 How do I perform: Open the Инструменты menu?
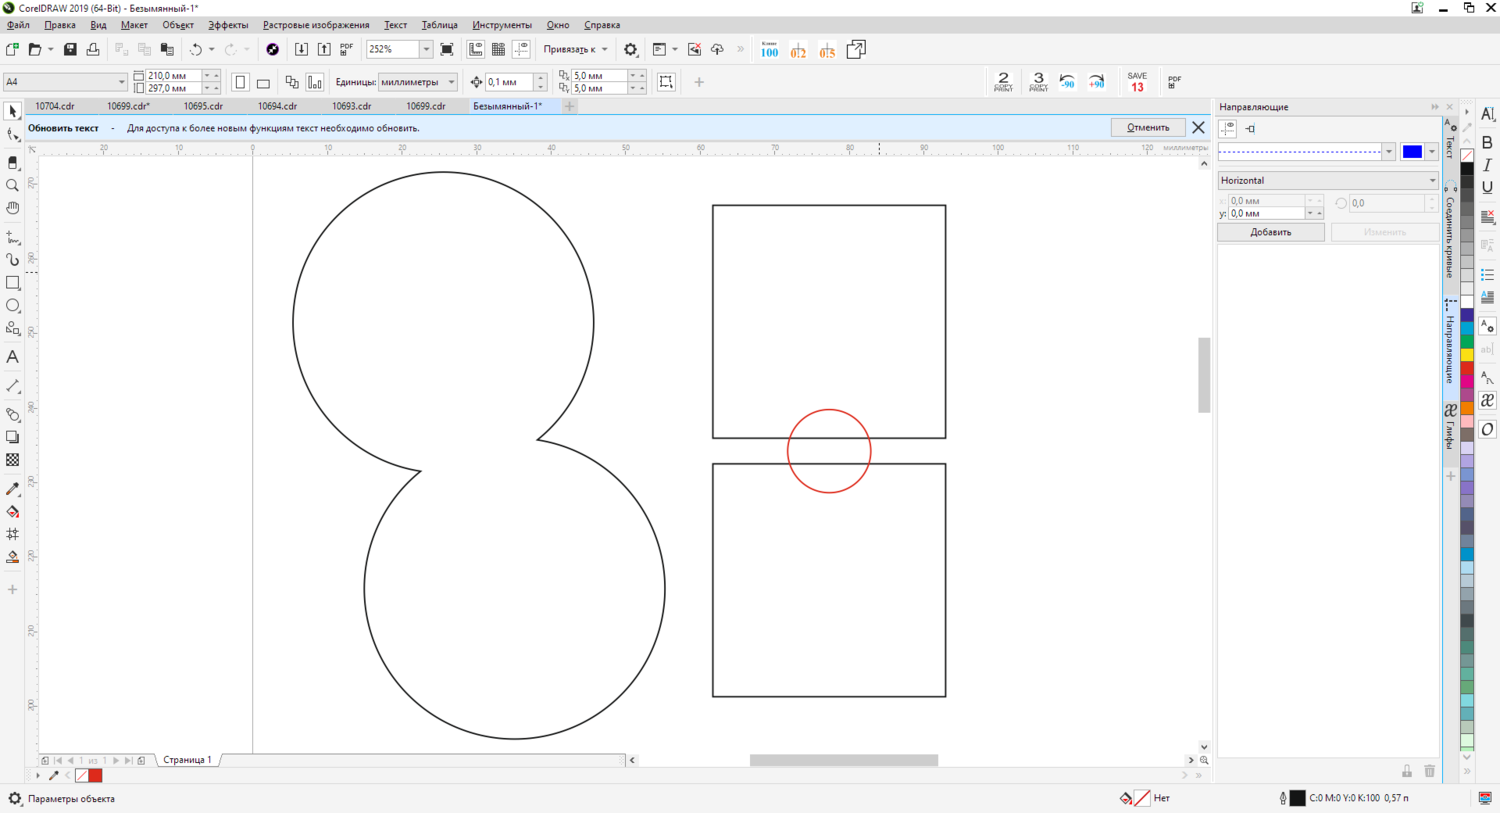[502, 25]
